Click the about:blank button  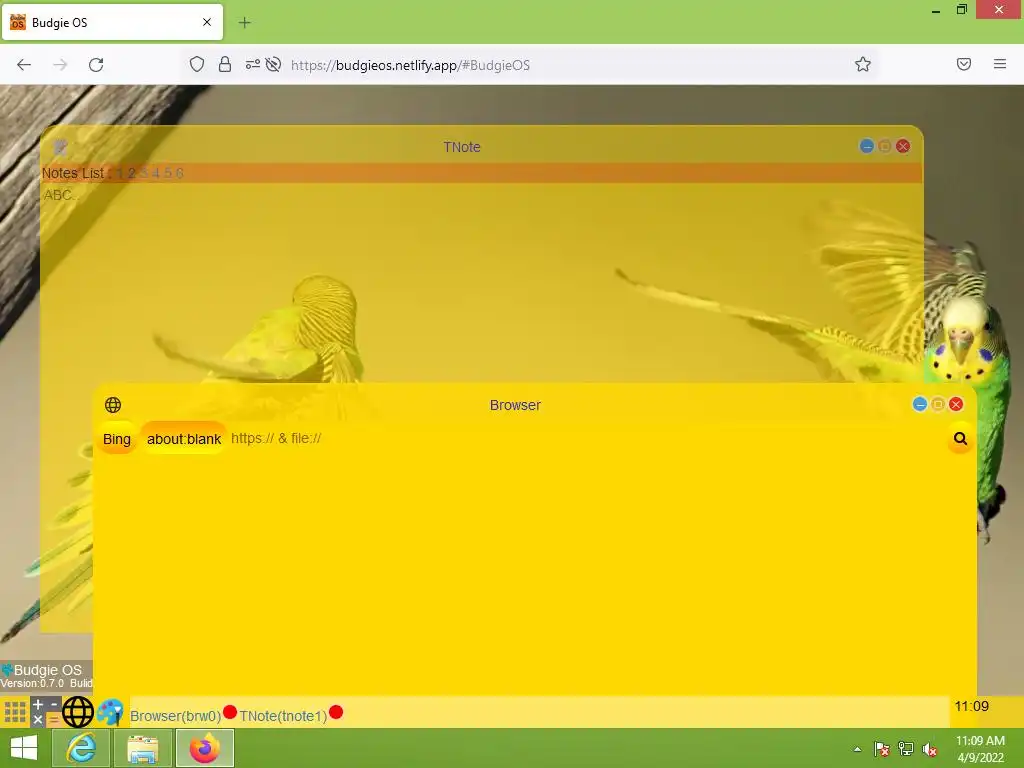(184, 439)
